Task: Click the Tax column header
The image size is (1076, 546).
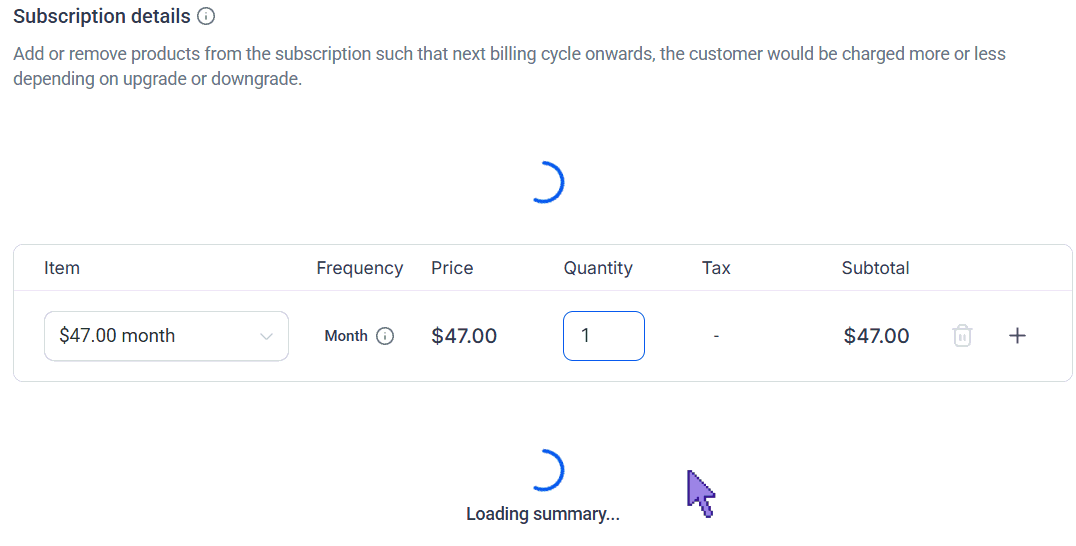Action: (x=716, y=268)
